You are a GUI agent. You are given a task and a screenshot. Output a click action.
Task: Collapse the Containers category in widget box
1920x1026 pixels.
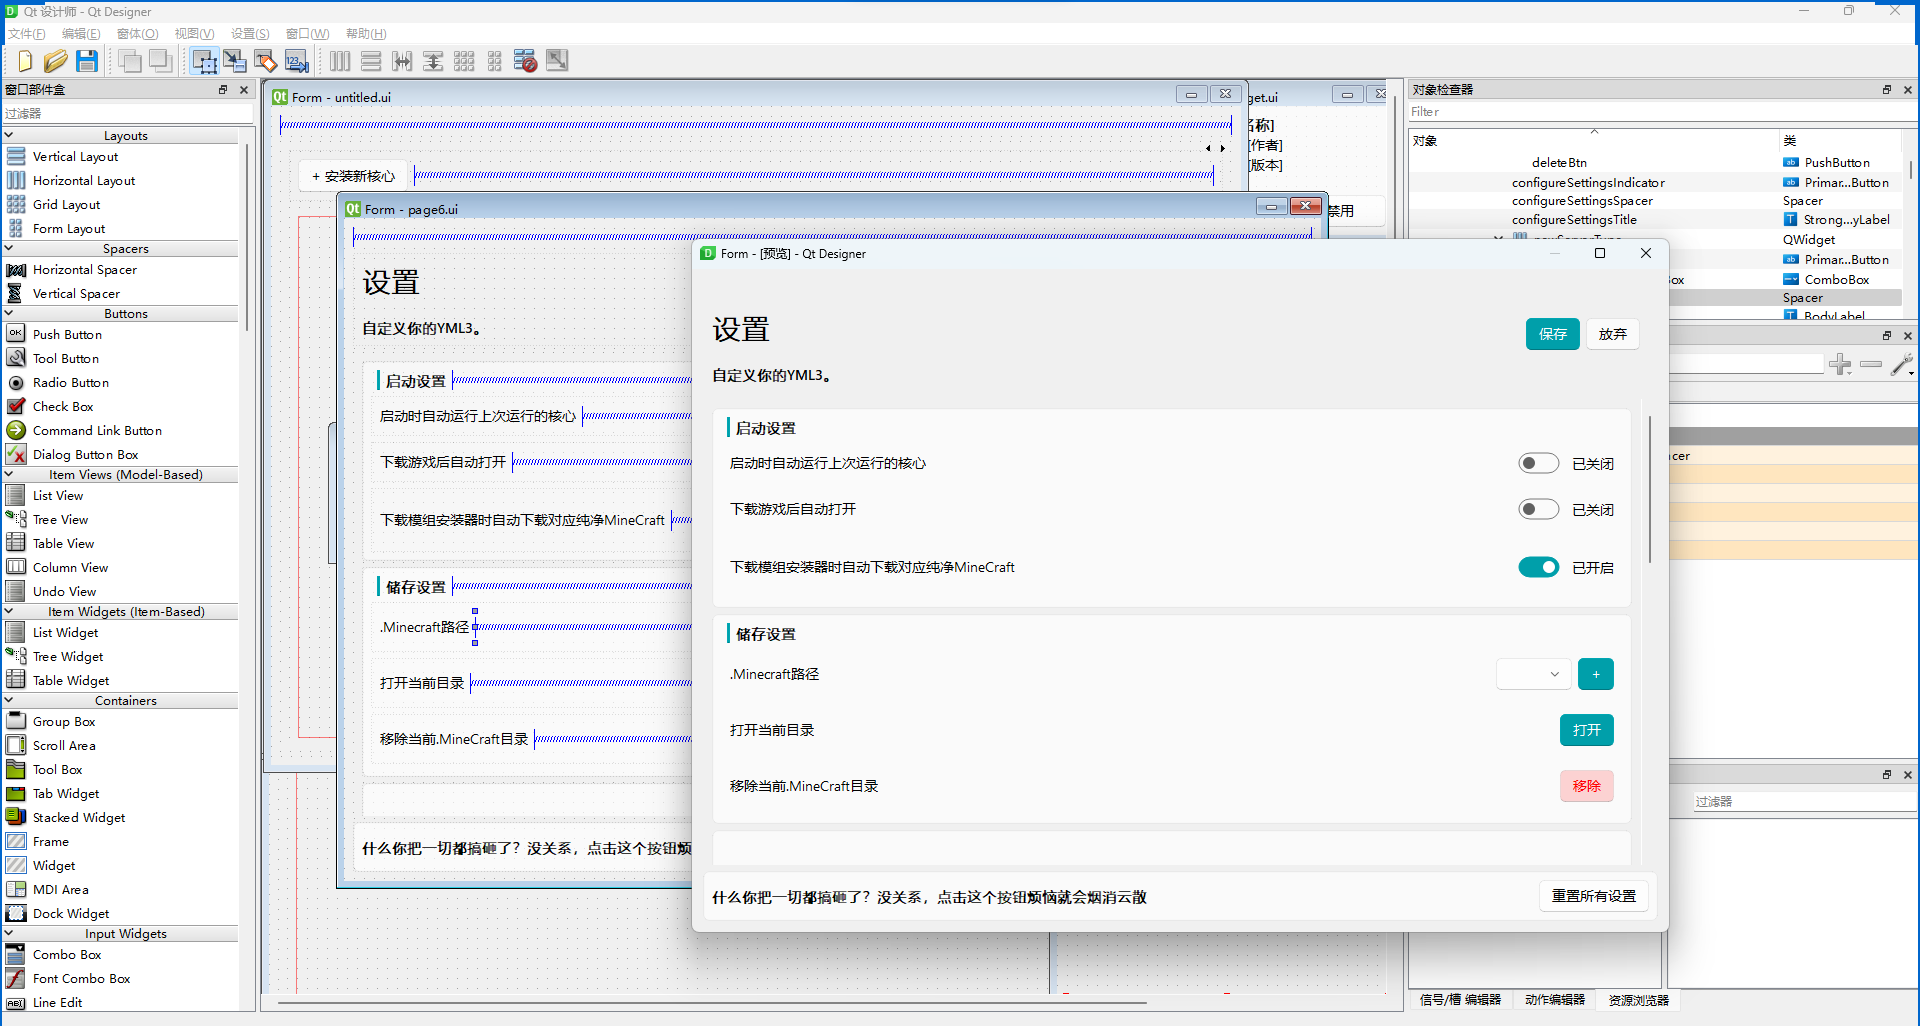9,700
